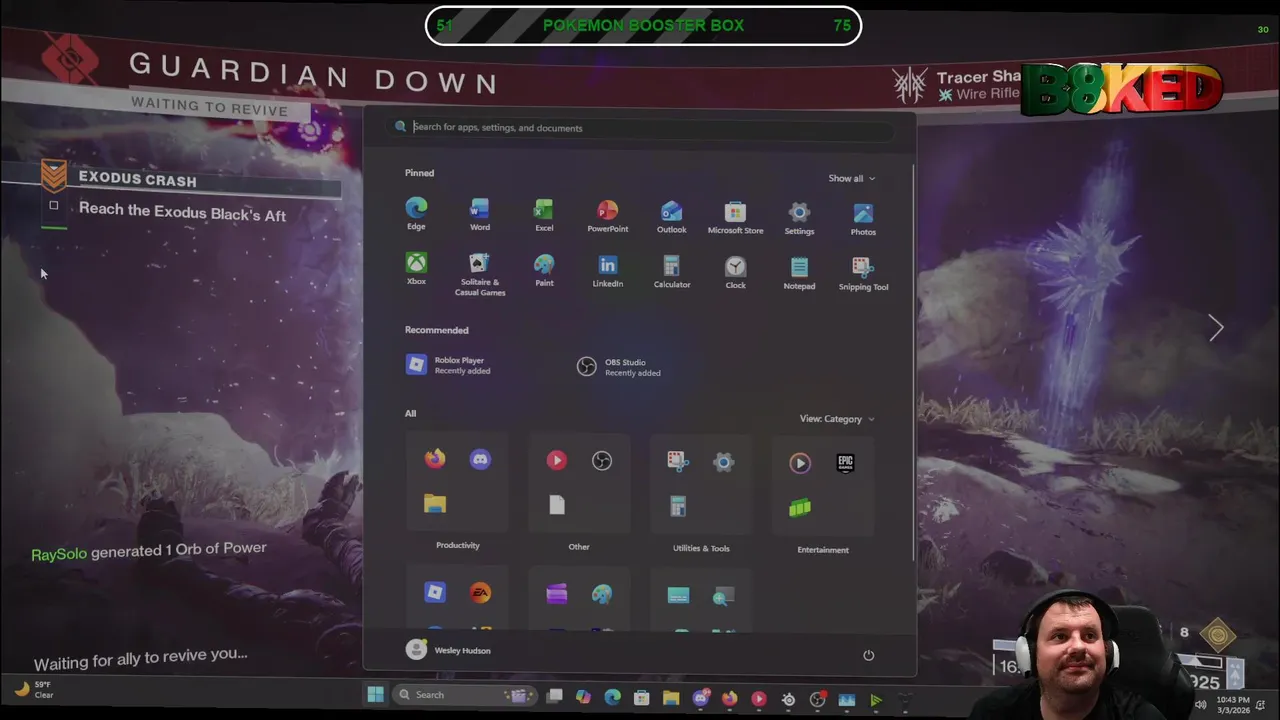This screenshot has height=720, width=1280.
Task: Open SteelSeries icon on taskbar
Action: 788,699
